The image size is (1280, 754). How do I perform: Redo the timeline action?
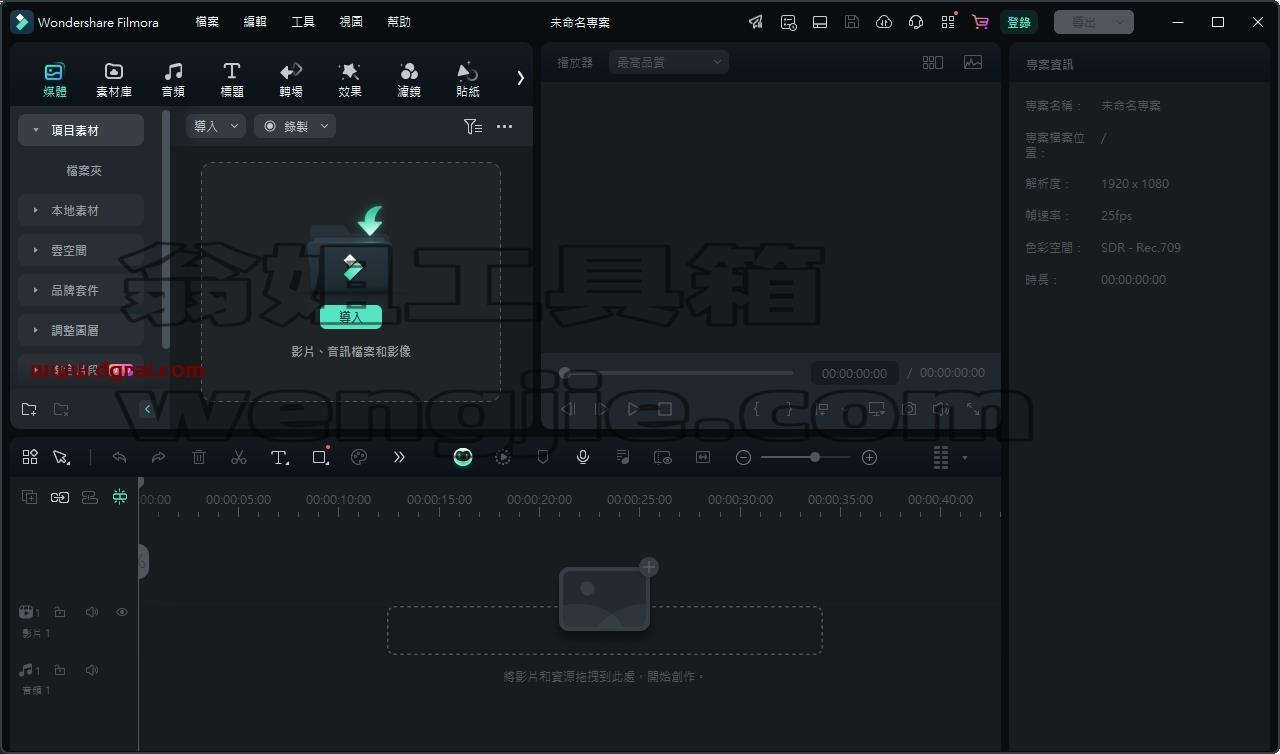click(x=158, y=457)
